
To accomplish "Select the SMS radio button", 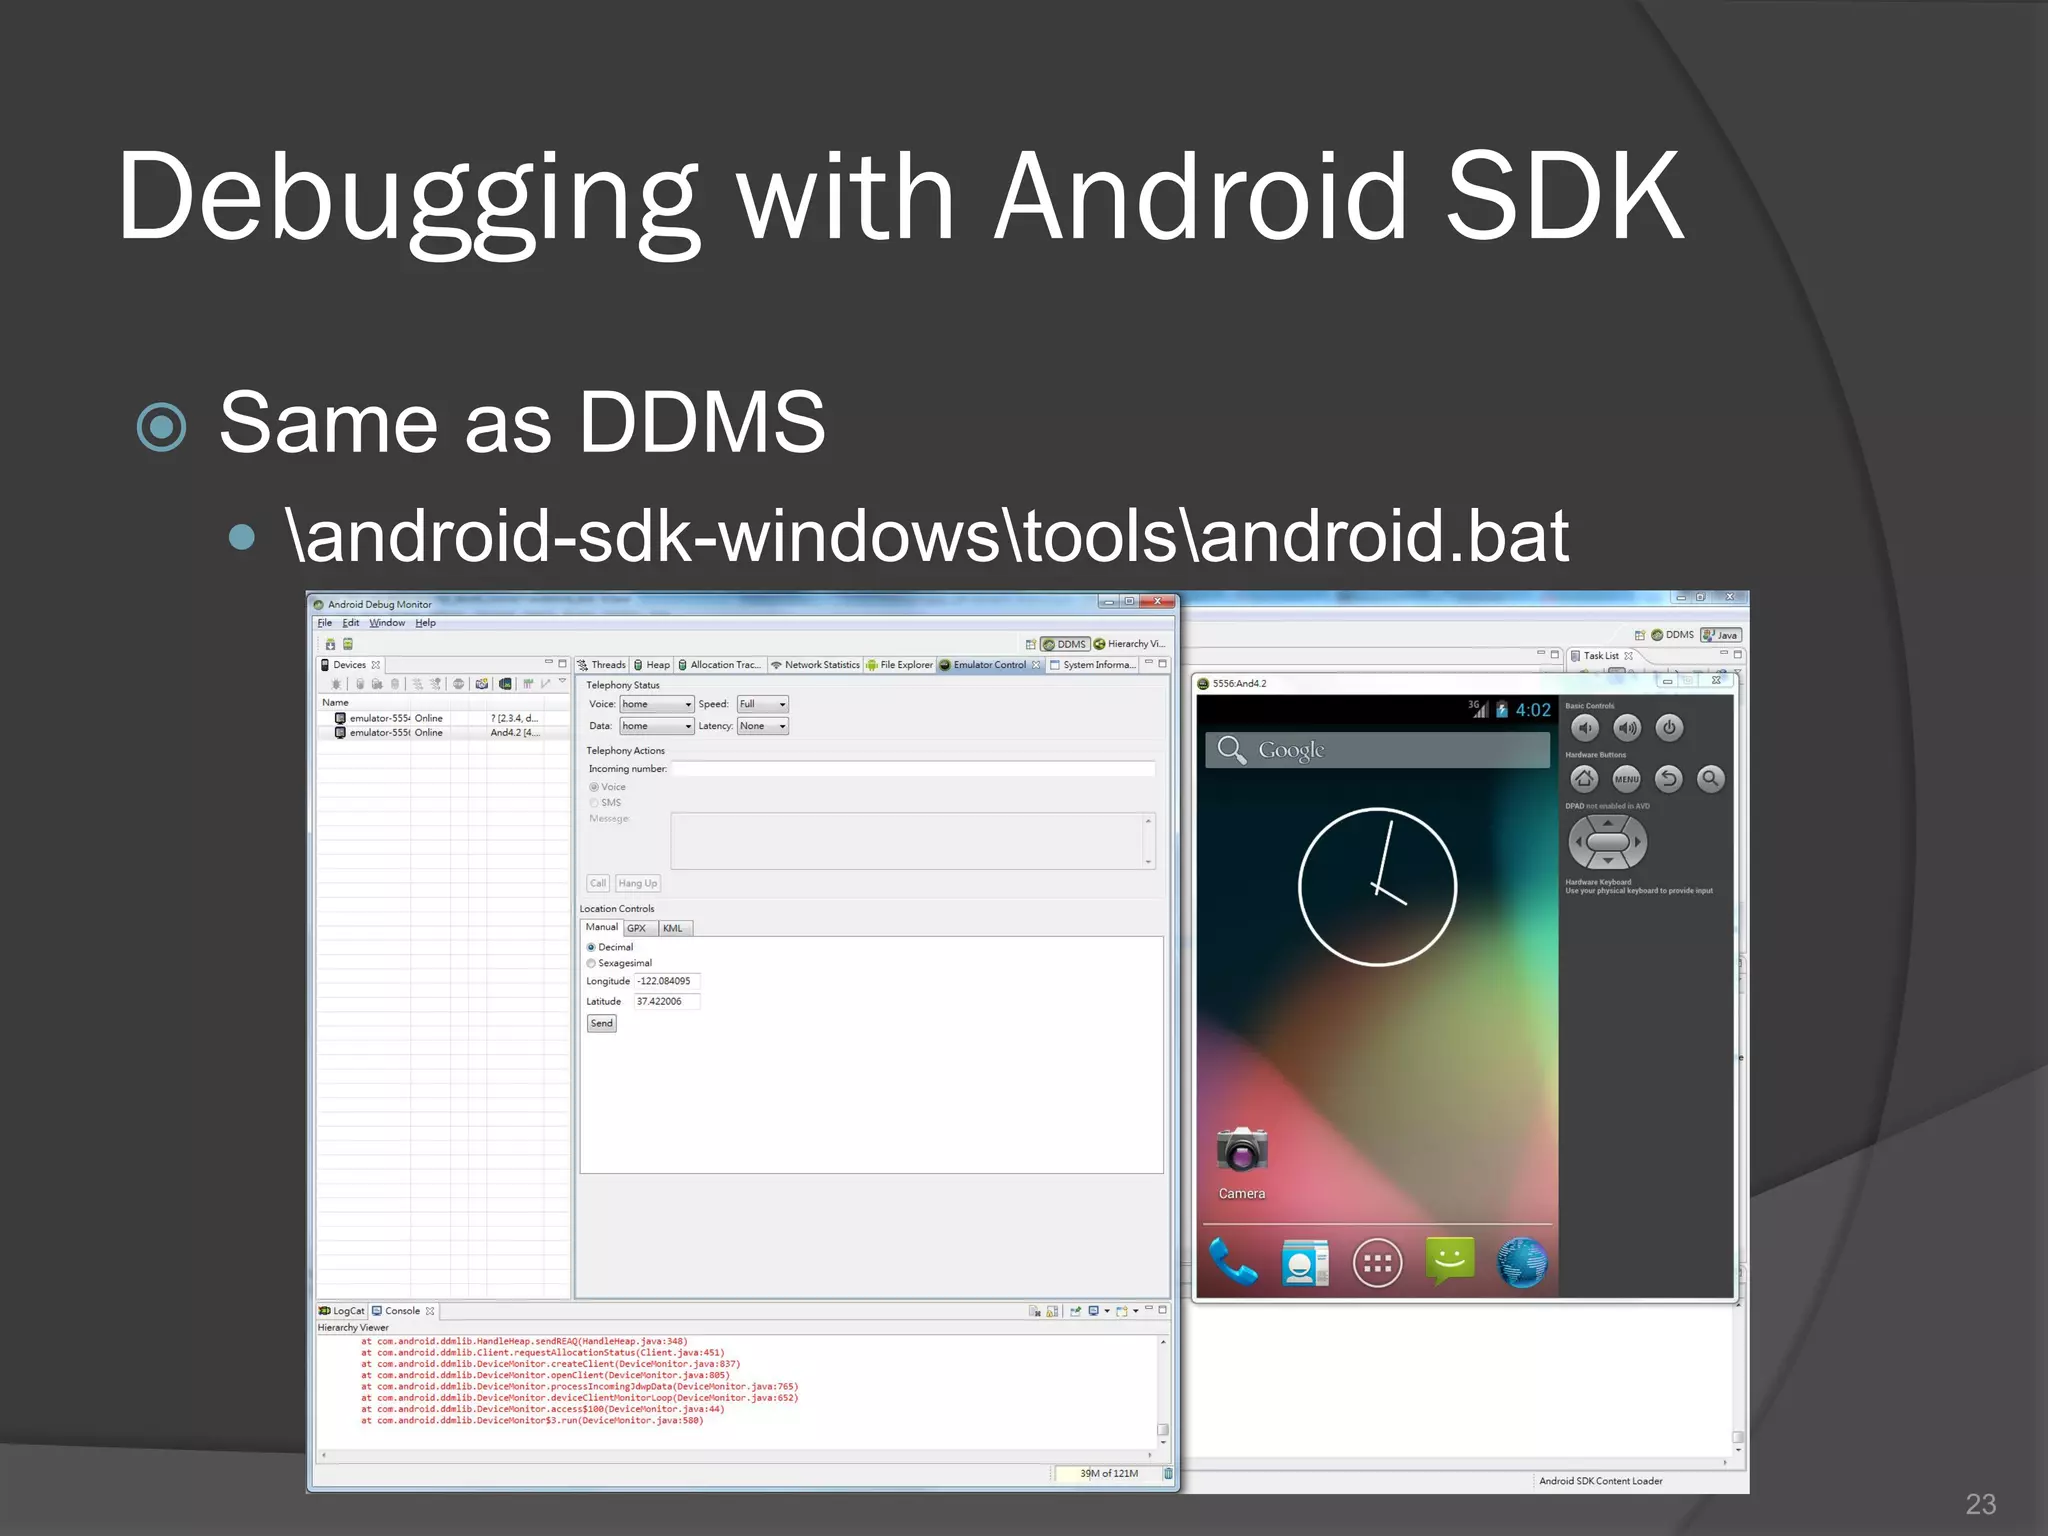I will (594, 803).
